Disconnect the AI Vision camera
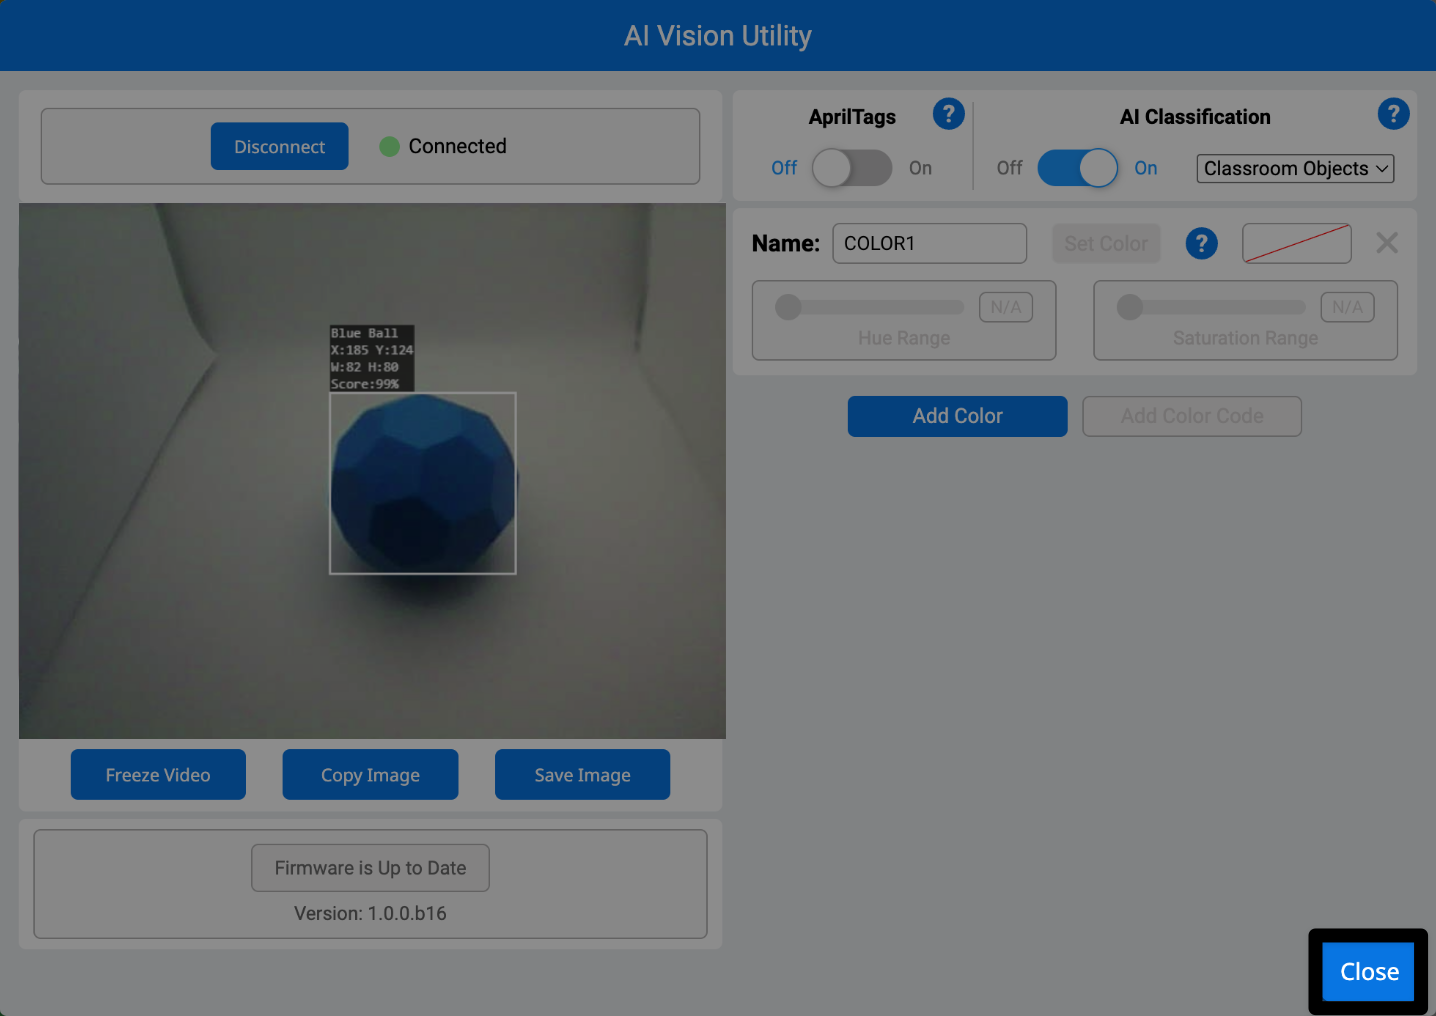The height and width of the screenshot is (1016, 1436). (x=279, y=146)
